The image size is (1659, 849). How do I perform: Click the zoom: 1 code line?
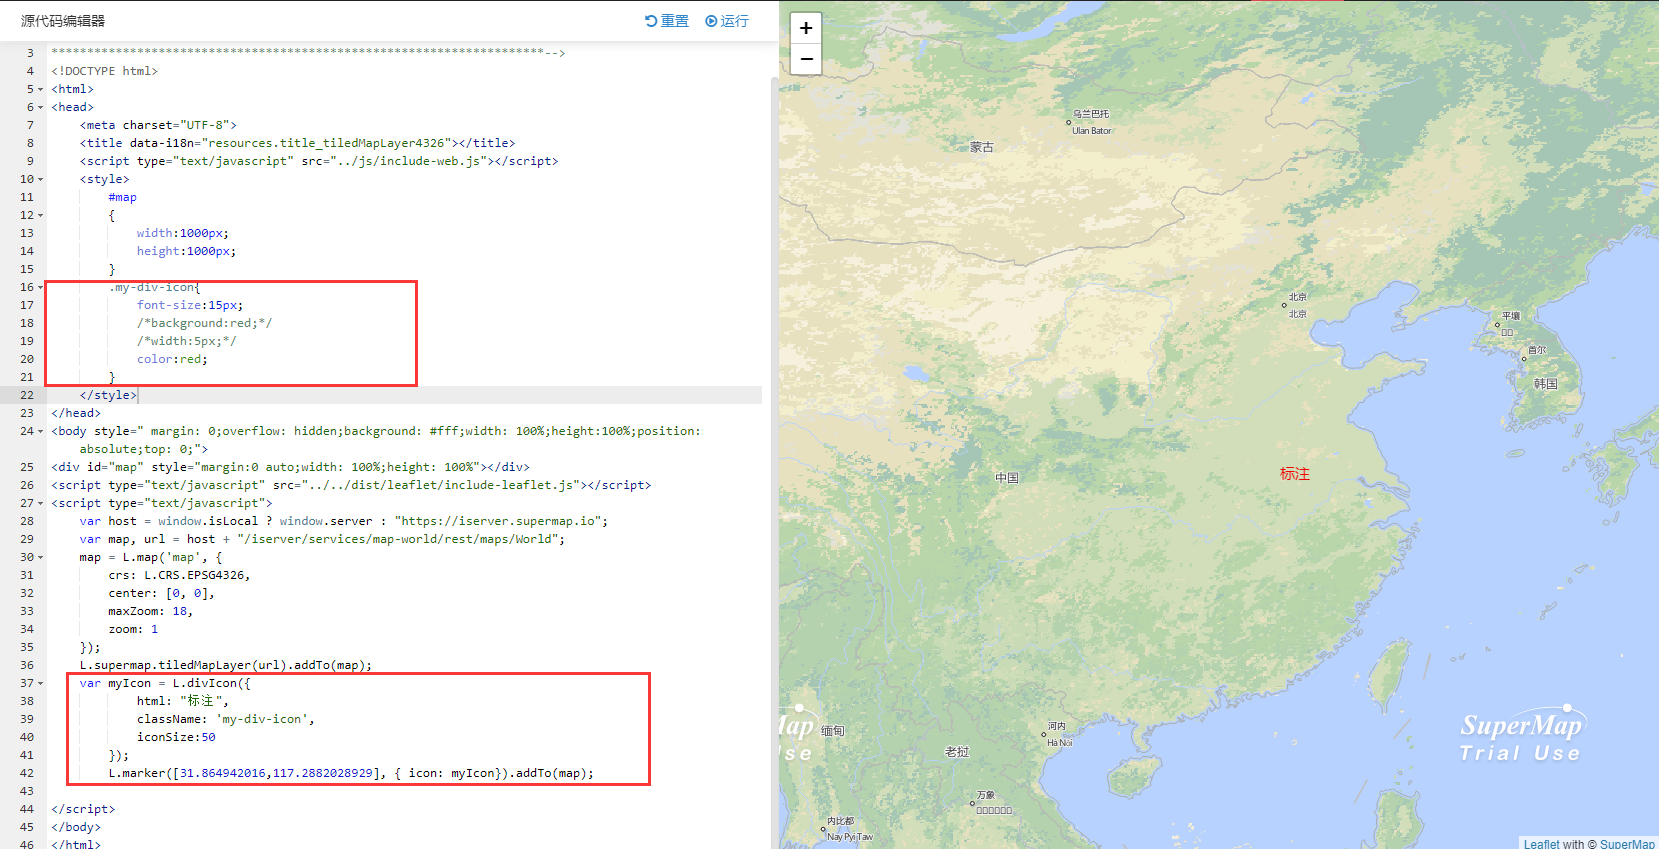(133, 629)
